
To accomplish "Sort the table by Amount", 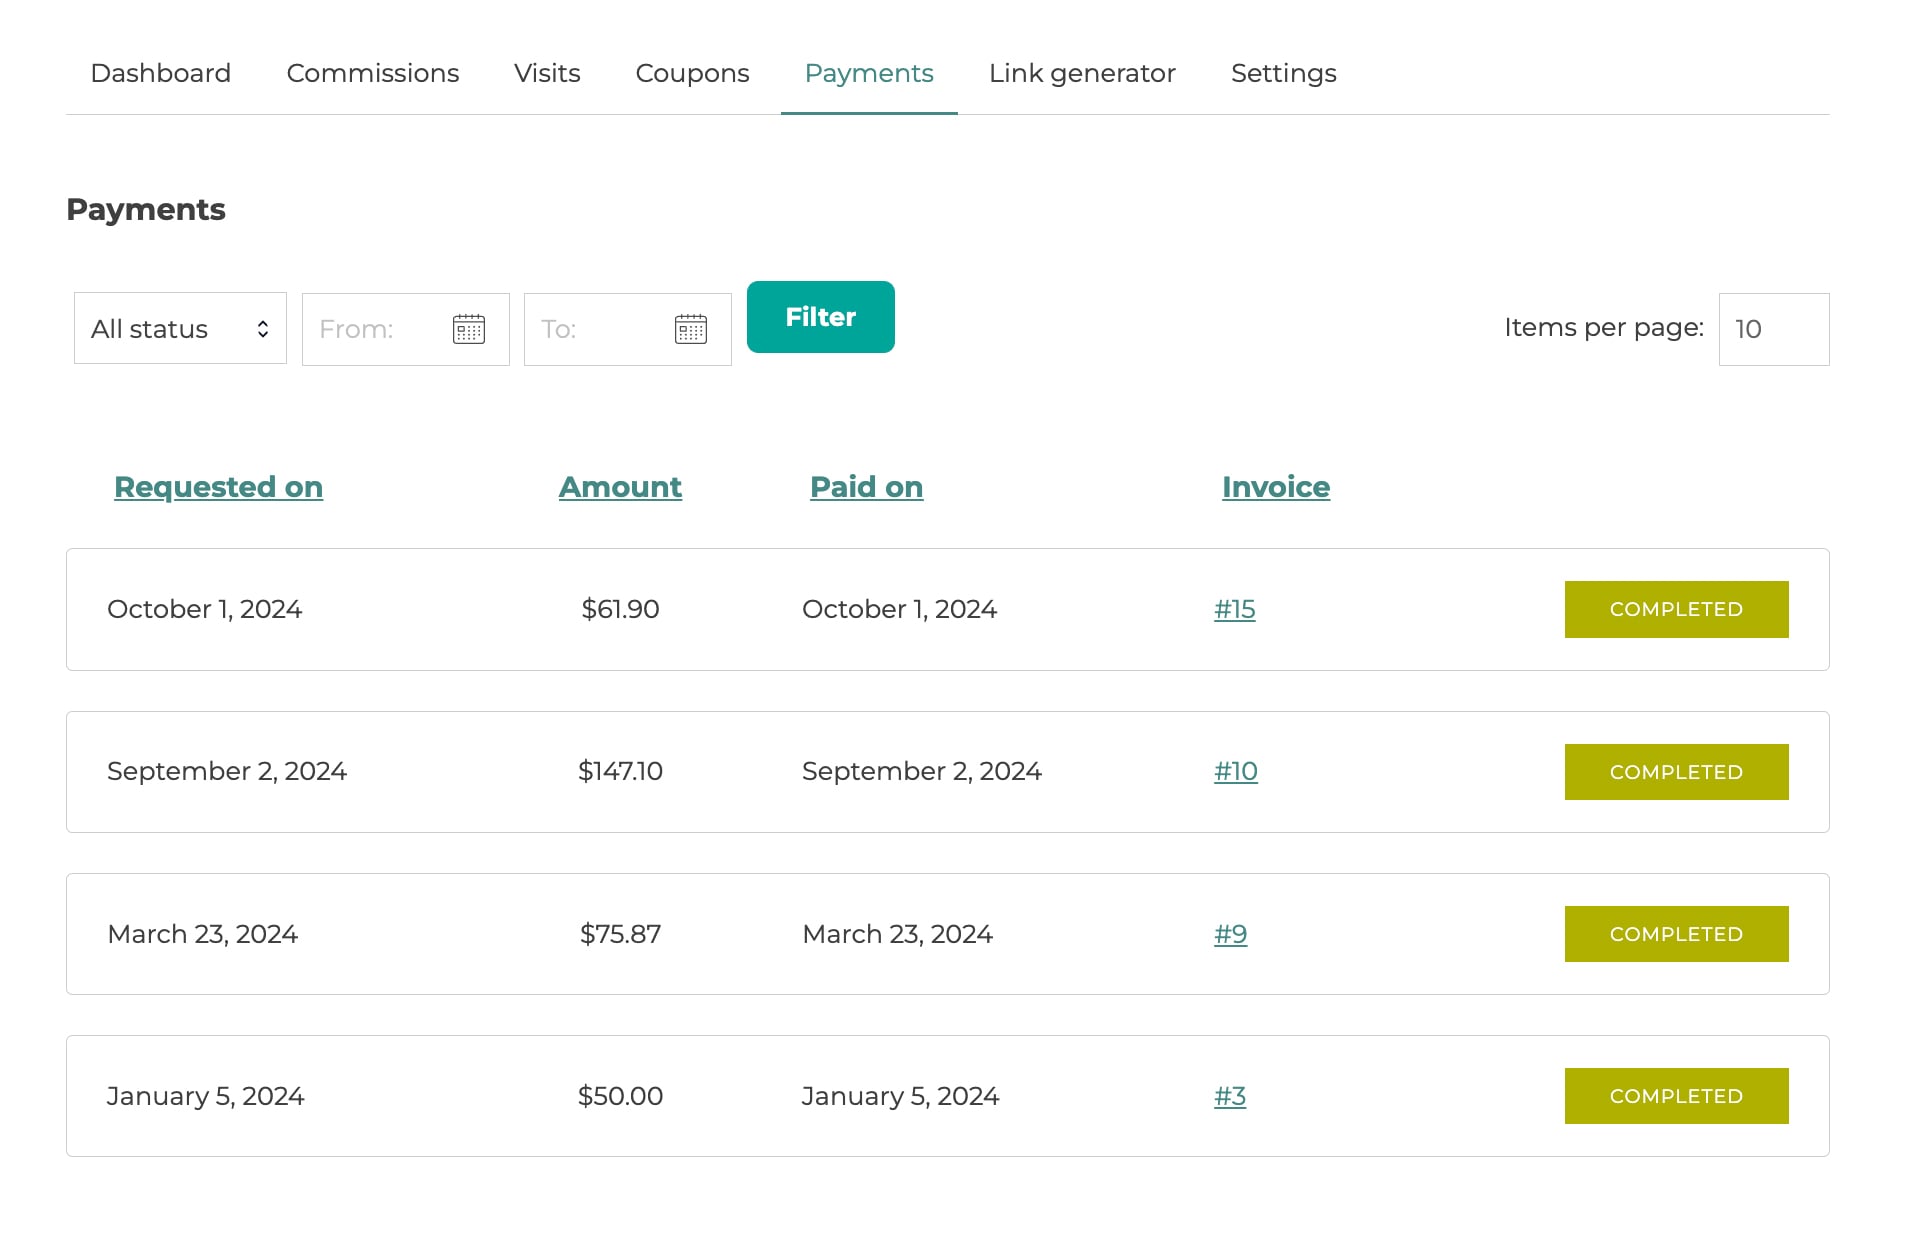I will click(620, 487).
